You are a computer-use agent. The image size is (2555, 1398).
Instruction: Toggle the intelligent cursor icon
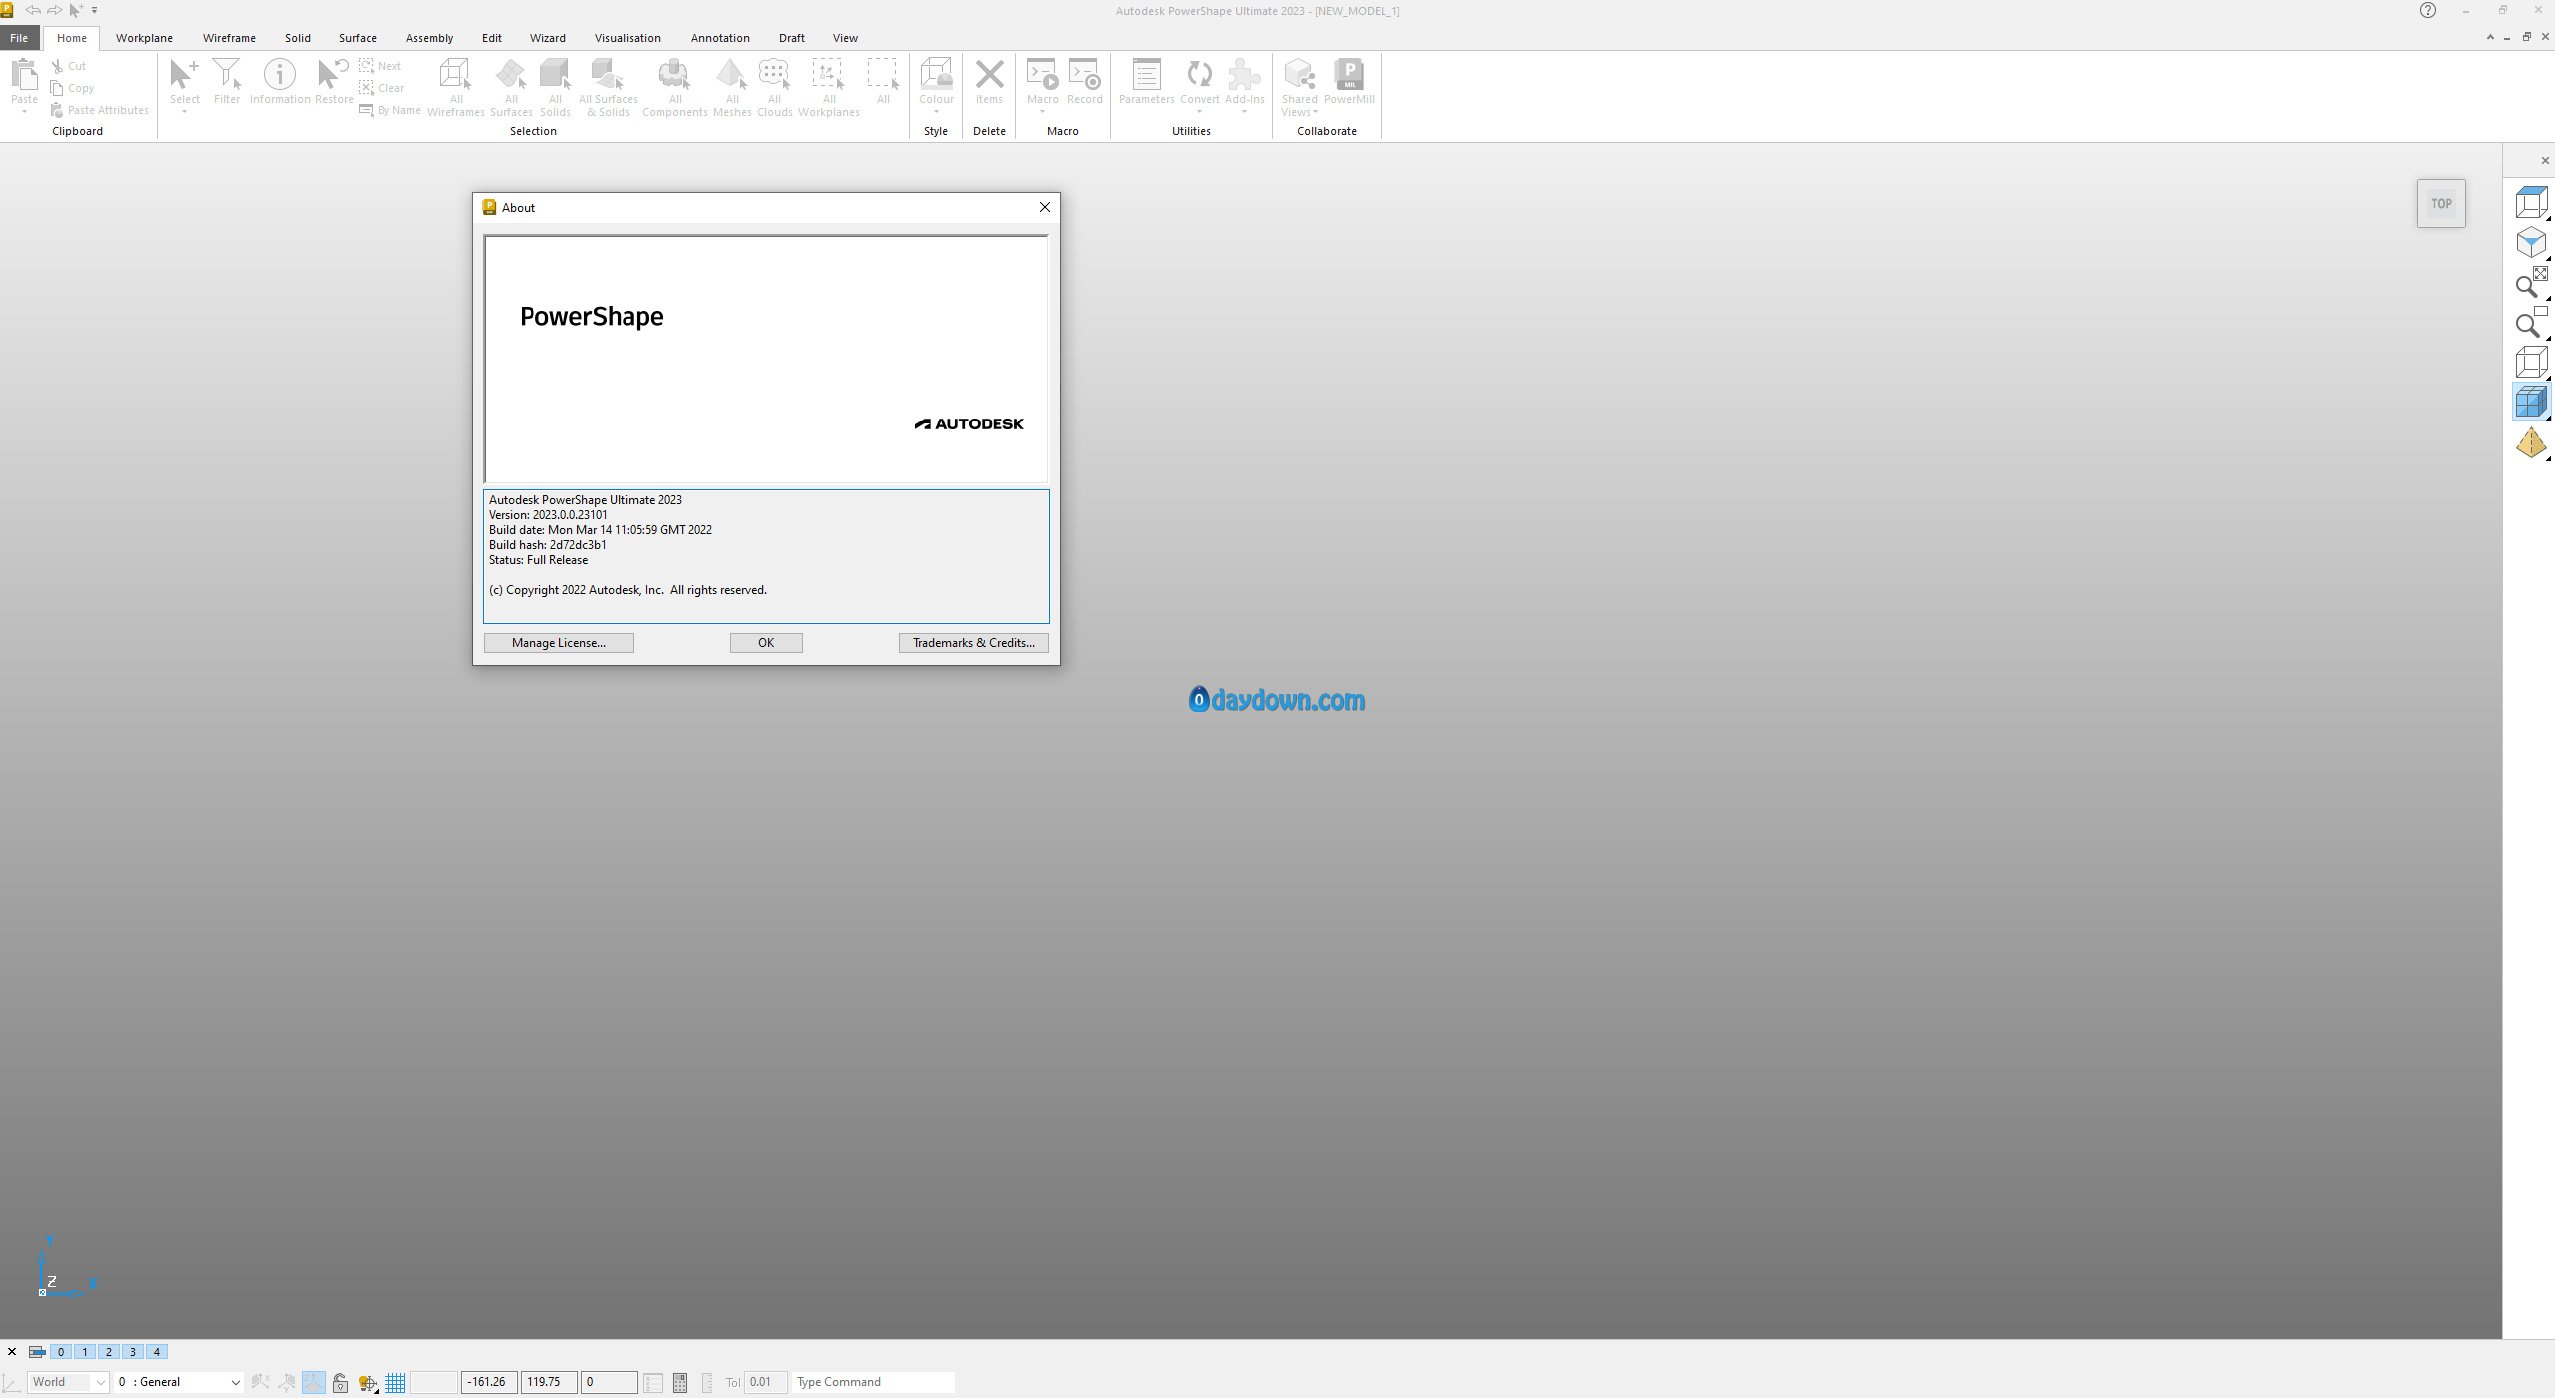point(368,1382)
